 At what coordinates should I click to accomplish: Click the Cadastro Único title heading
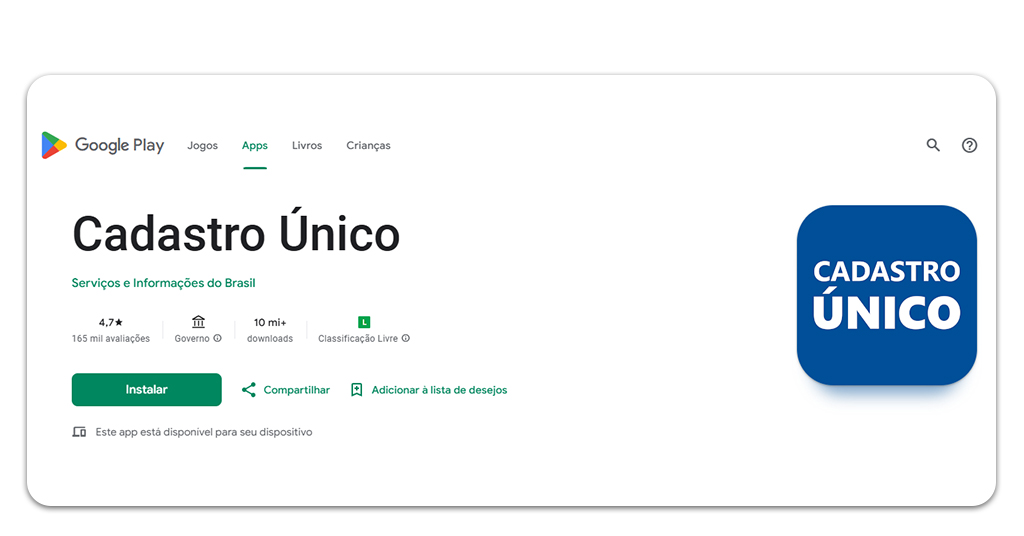[236, 234]
